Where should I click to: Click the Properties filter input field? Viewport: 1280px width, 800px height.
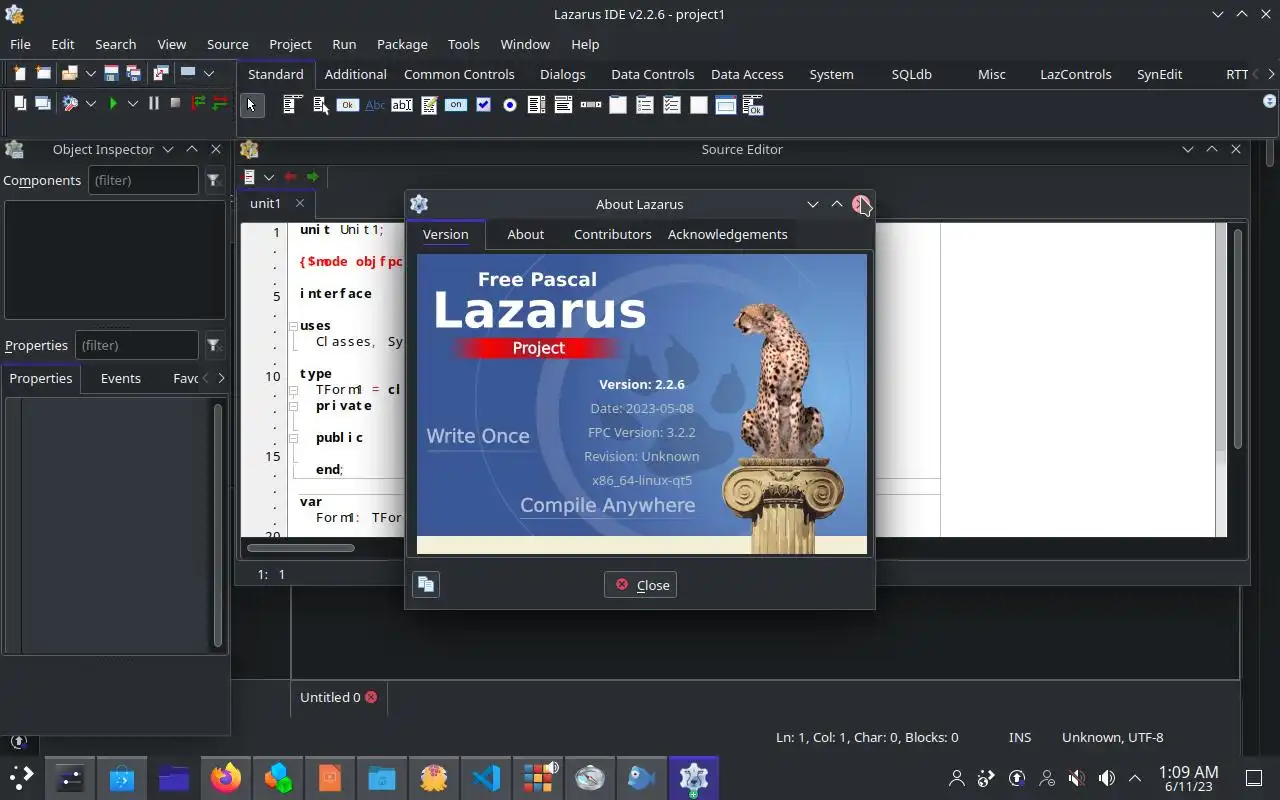tap(137, 345)
